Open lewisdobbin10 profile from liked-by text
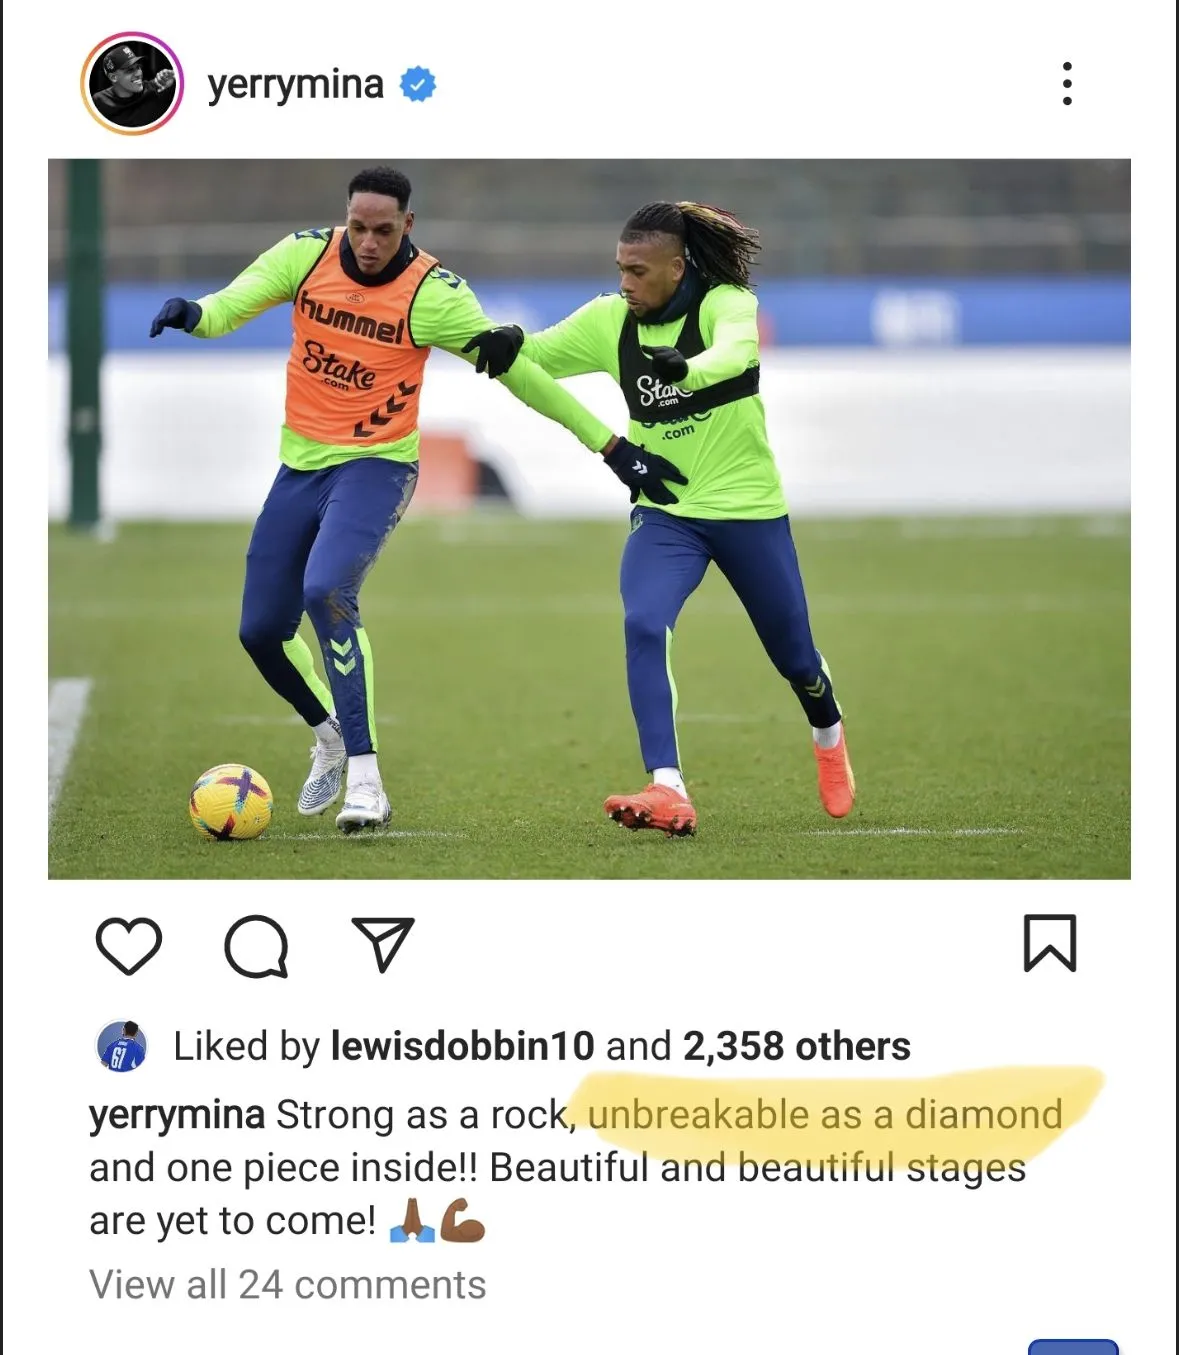 click(462, 1046)
